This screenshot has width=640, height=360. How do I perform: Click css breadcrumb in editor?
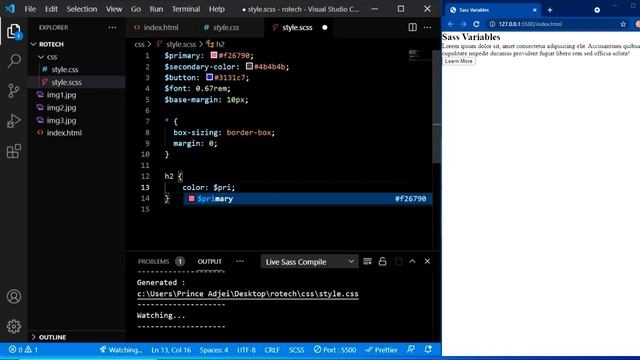(x=139, y=44)
